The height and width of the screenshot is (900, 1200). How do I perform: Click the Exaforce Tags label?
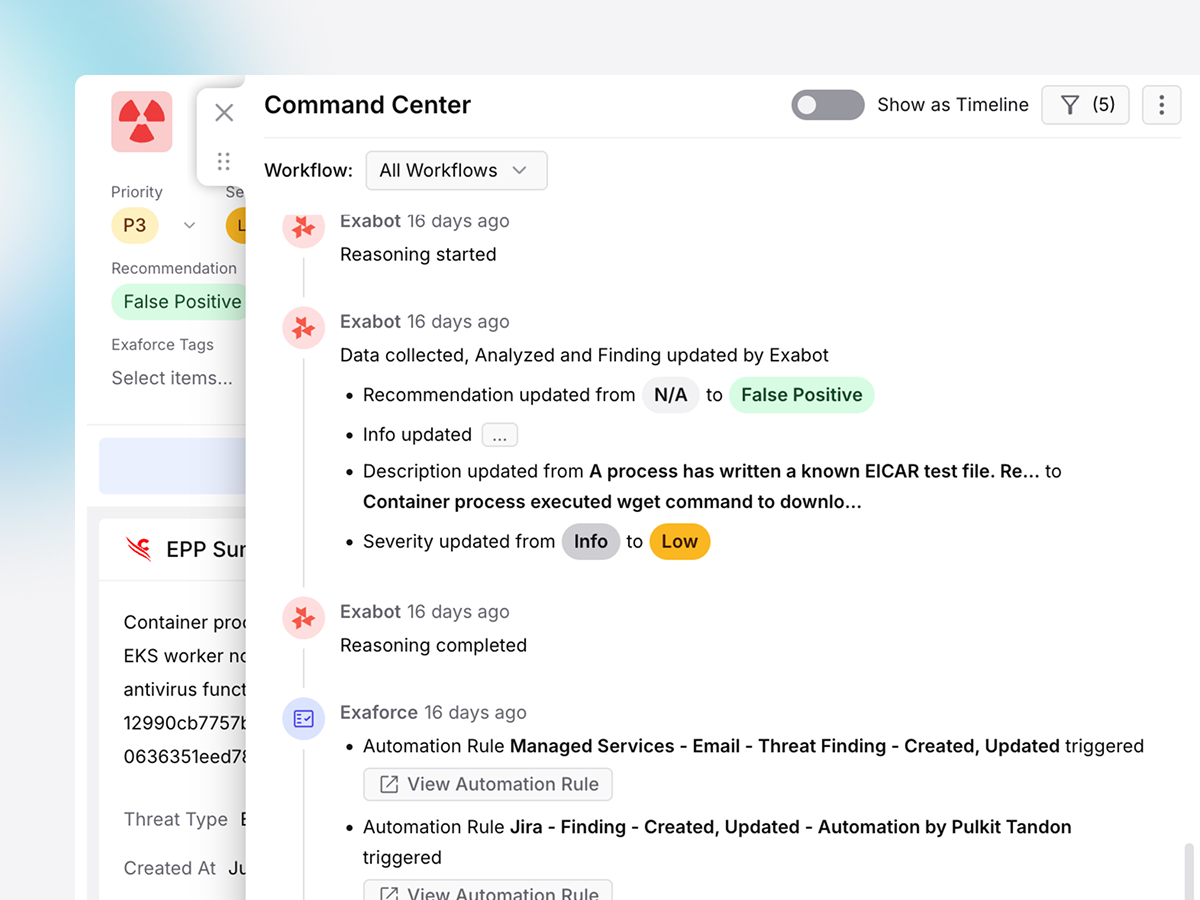click(162, 345)
